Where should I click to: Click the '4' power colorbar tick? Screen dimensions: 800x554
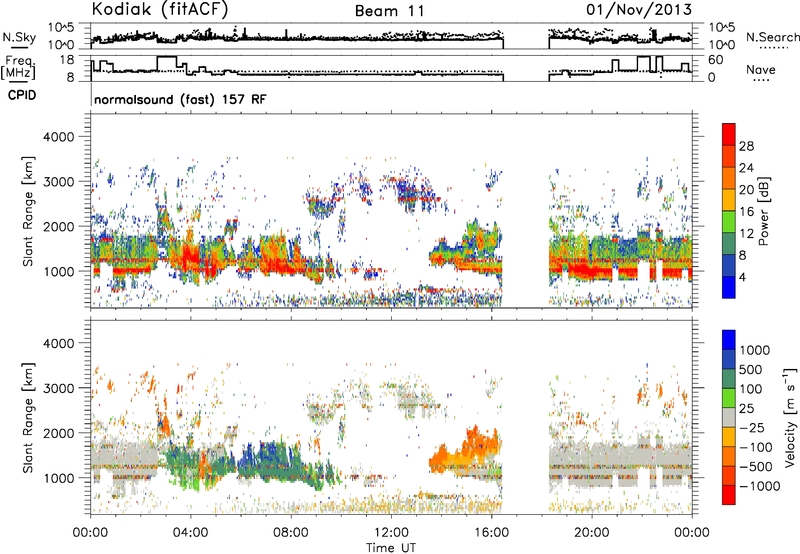(x=742, y=277)
